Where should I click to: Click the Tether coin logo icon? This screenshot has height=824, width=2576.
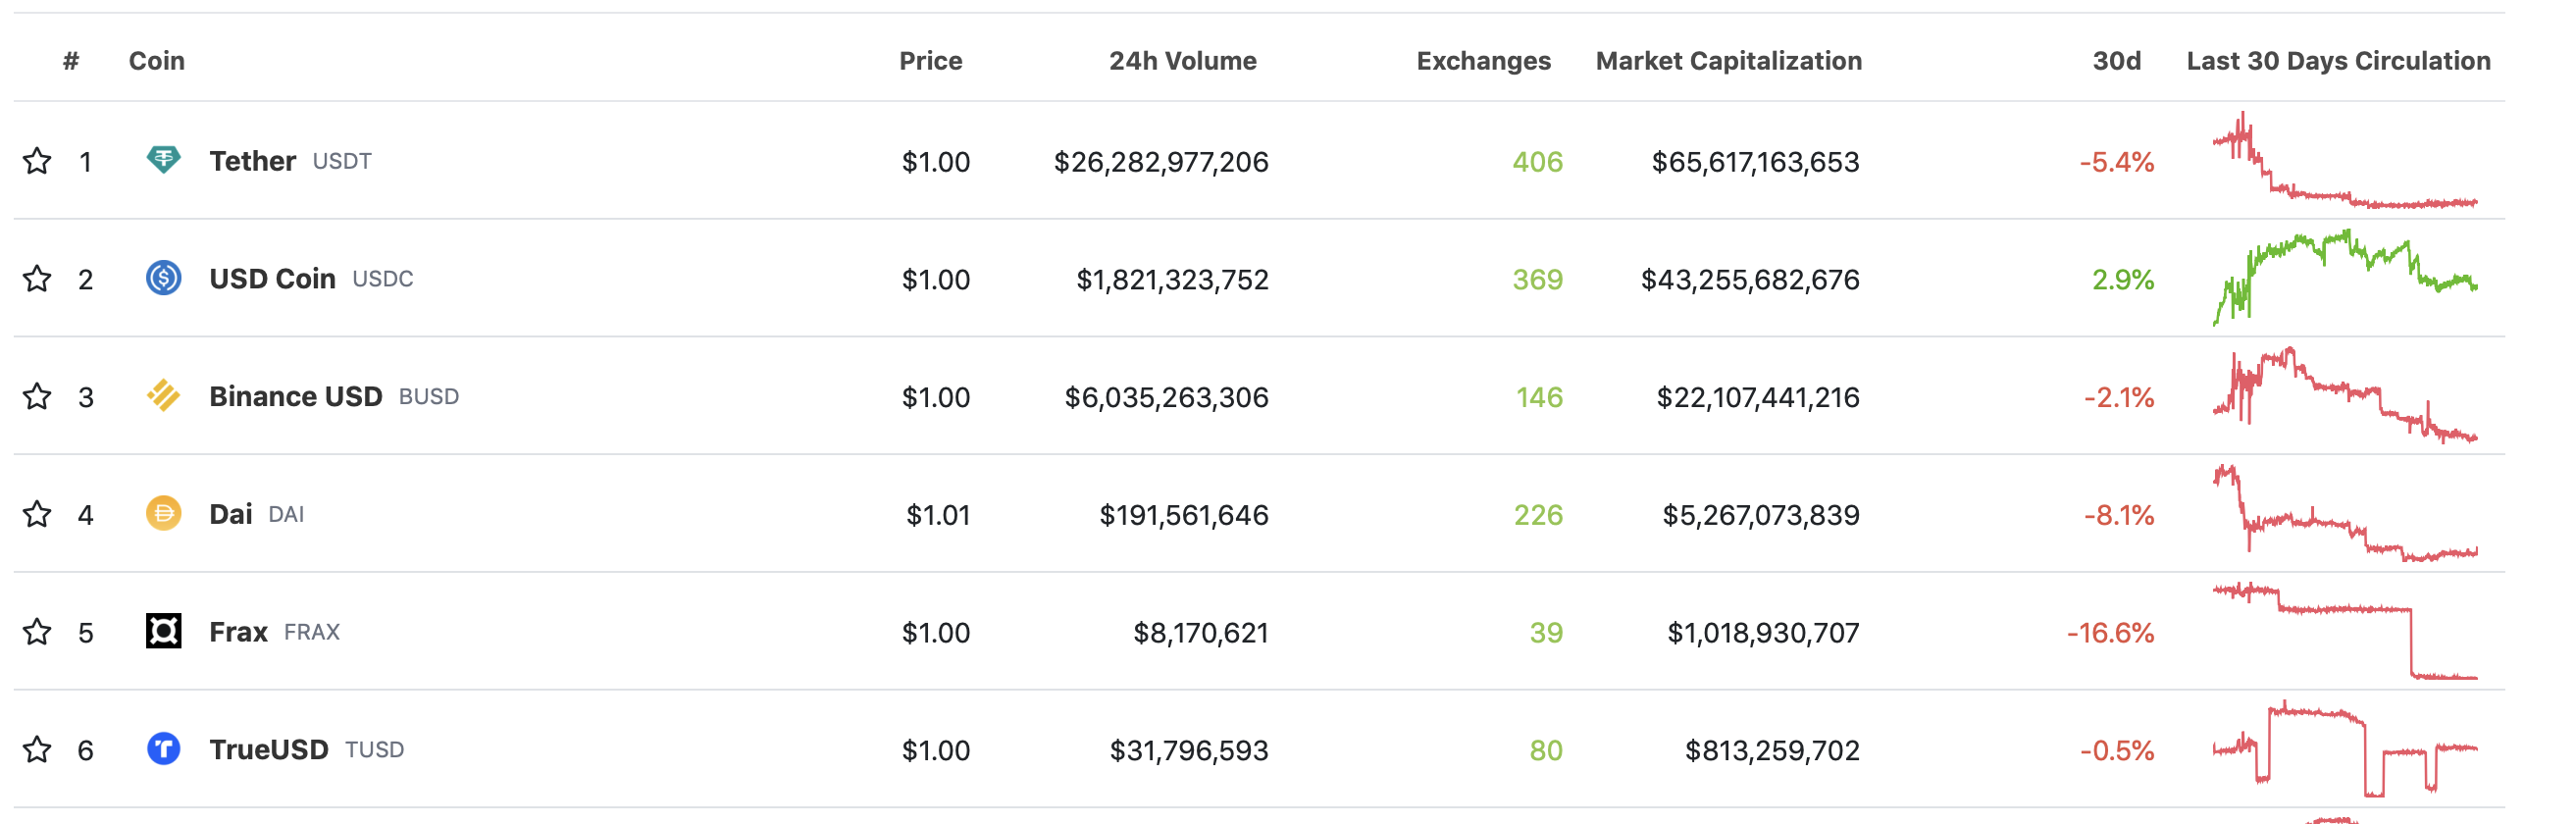point(163,160)
